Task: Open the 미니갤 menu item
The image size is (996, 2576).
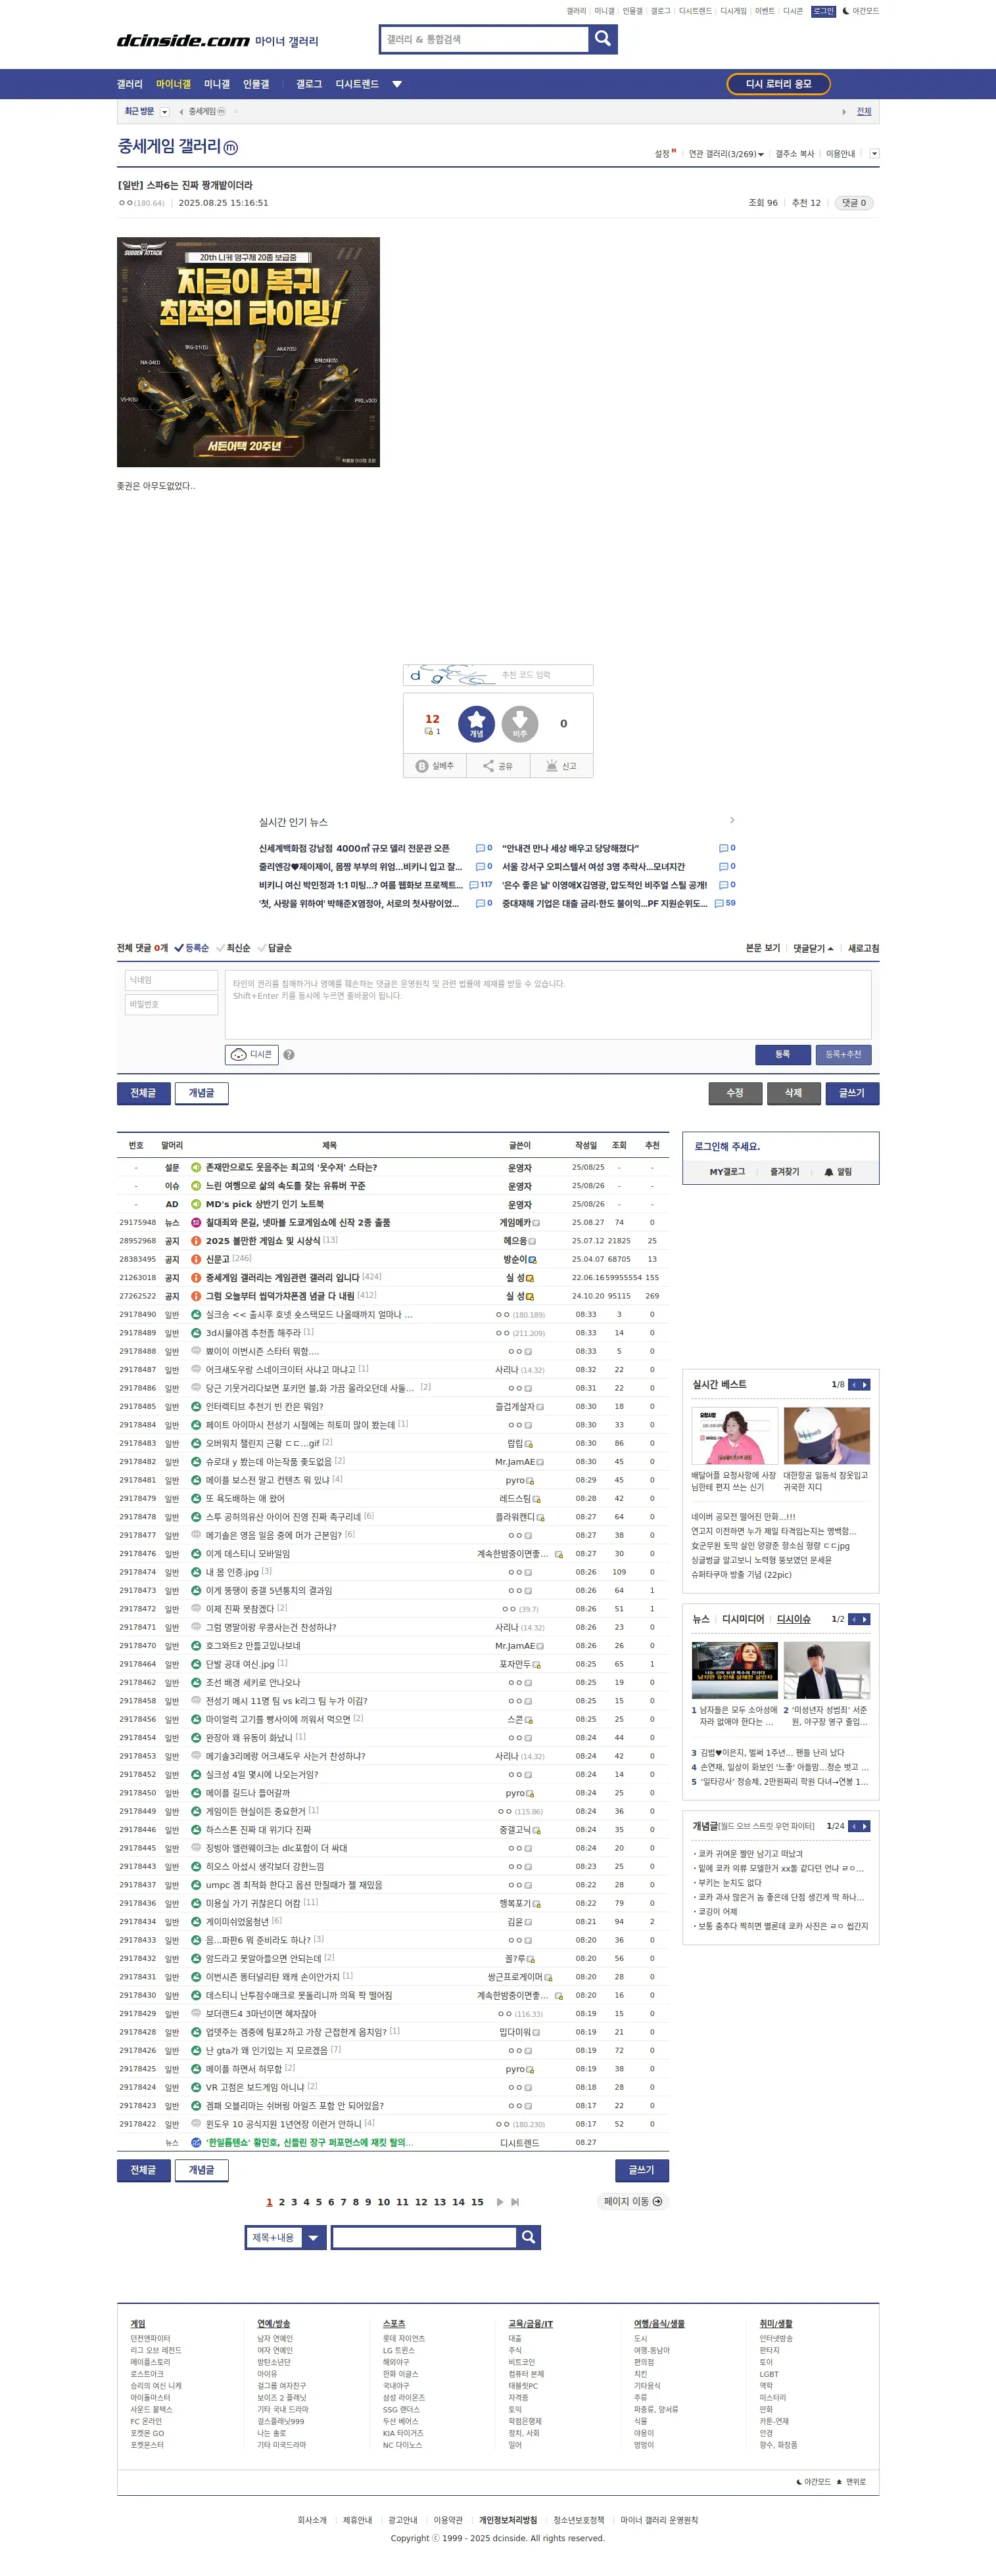Action: pyautogui.click(x=217, y=84)
